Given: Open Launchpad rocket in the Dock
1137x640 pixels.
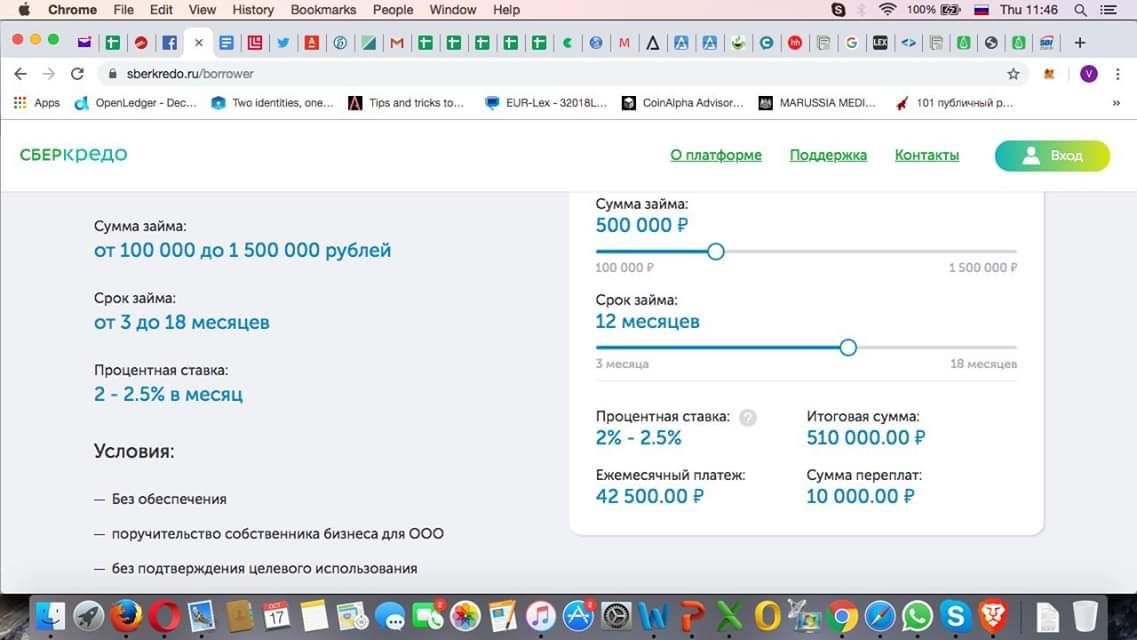Looking at the screenshot, I should click(88, 617).
